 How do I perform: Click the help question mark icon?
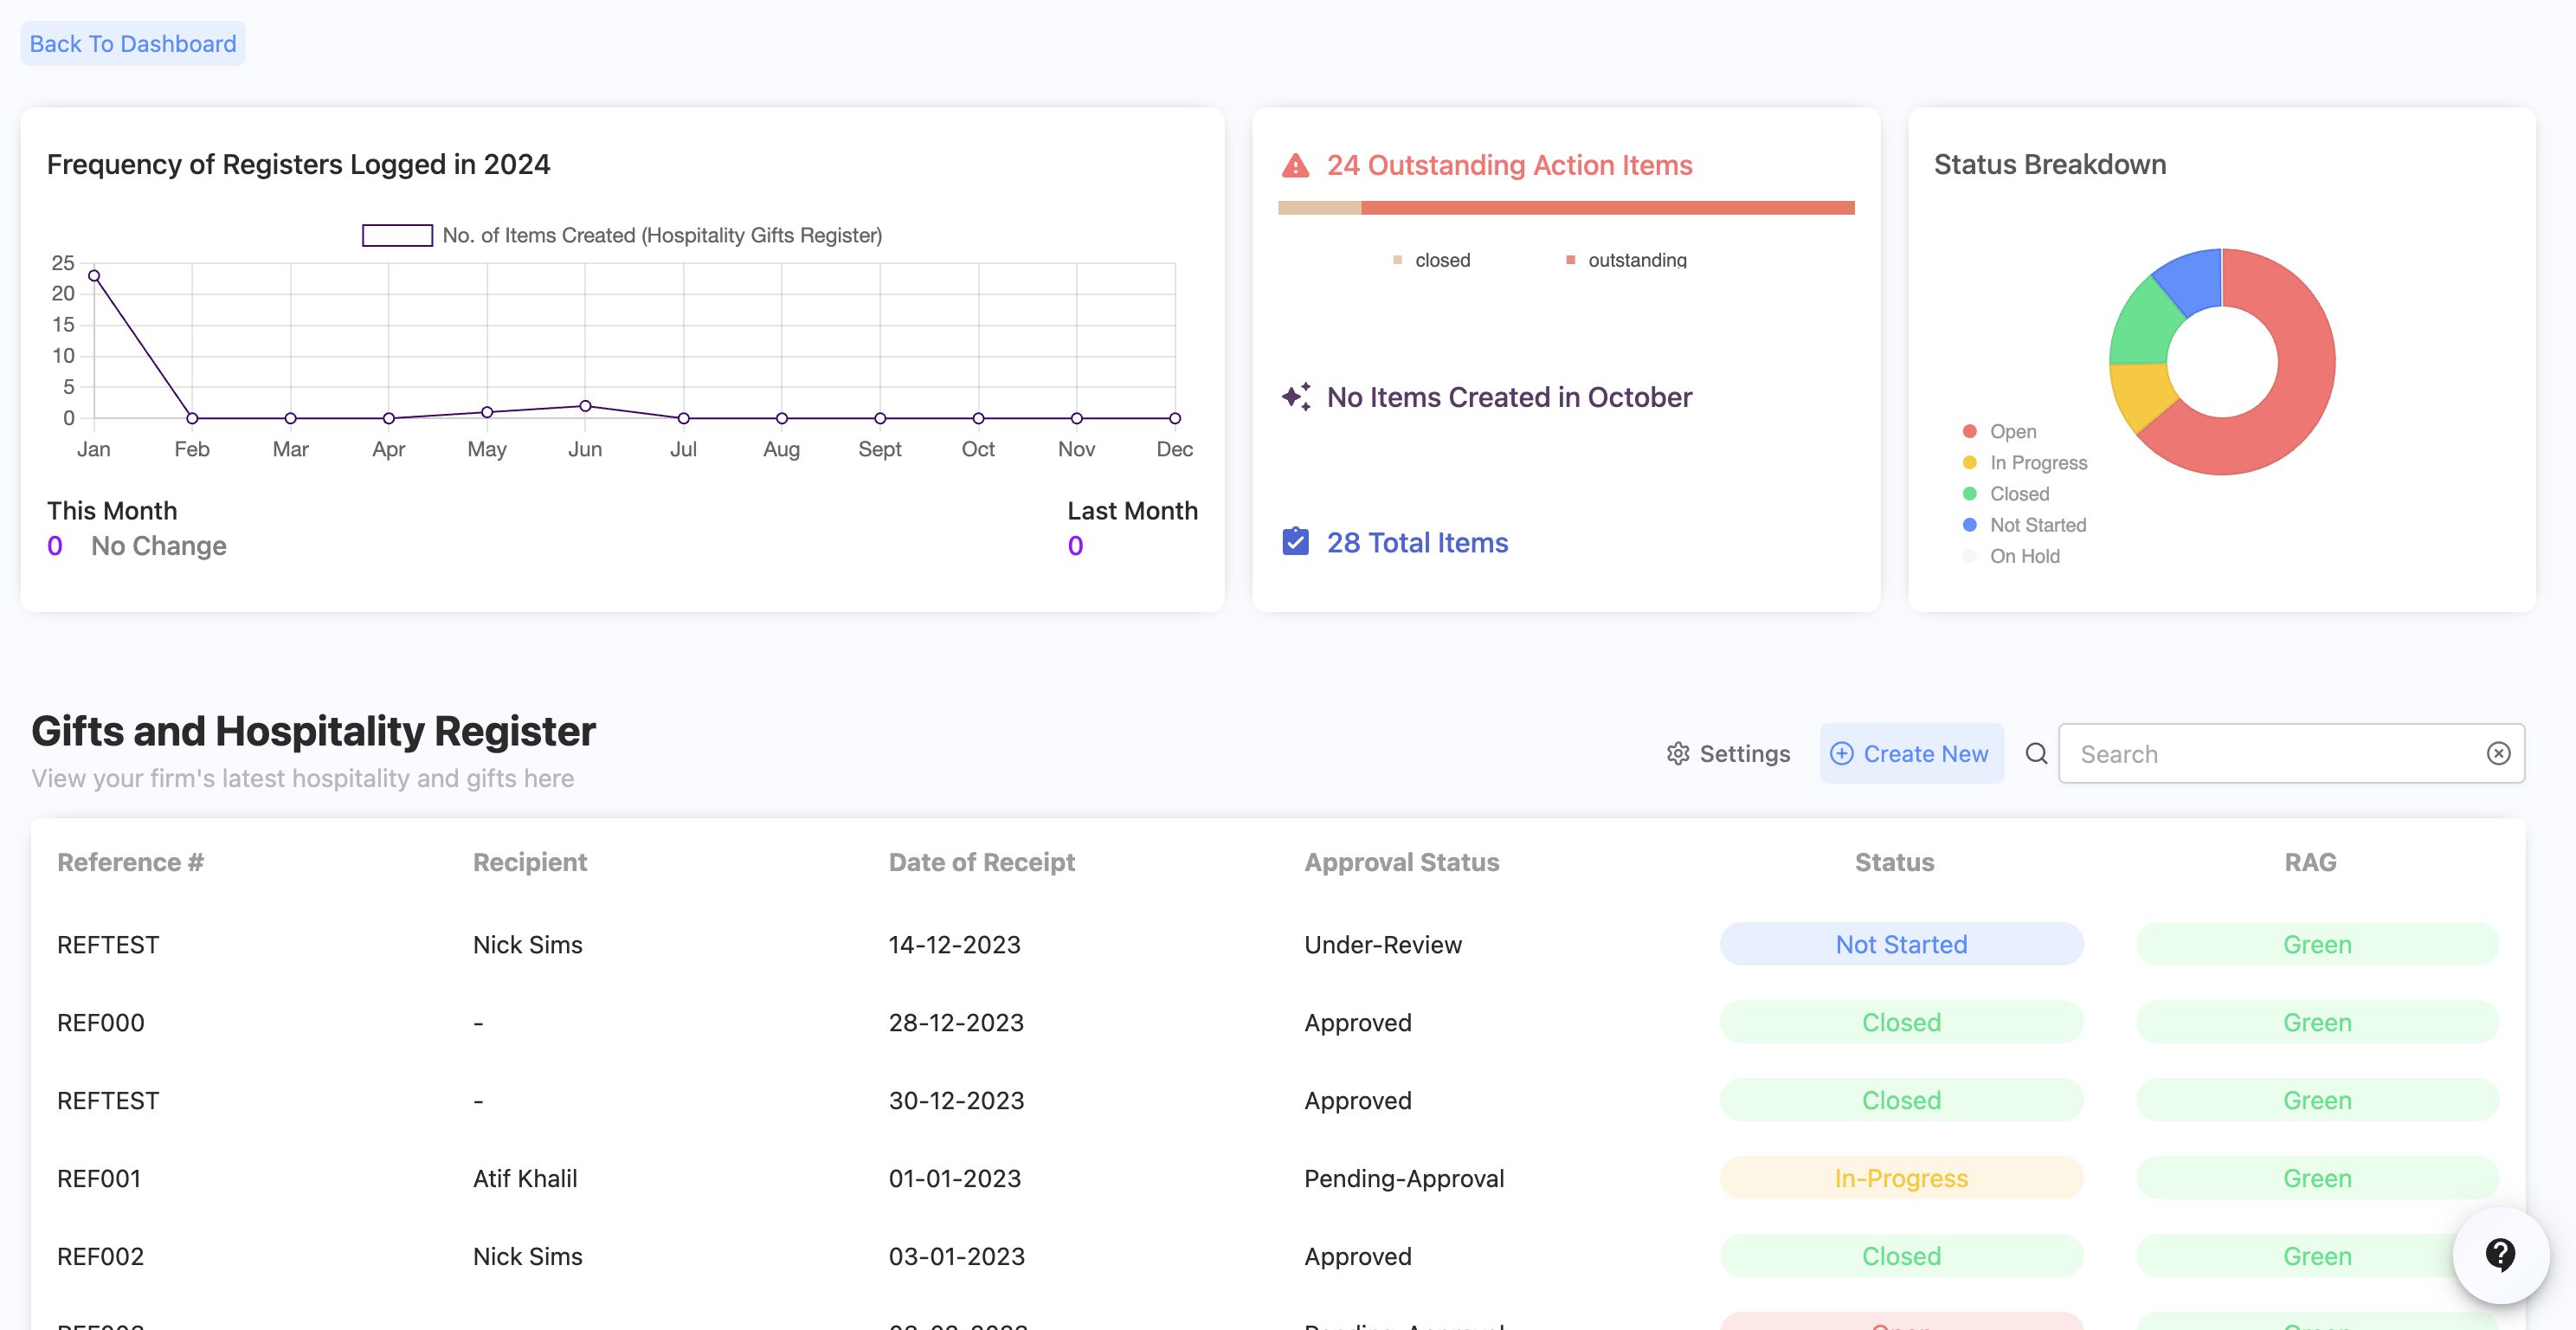2500,1254
